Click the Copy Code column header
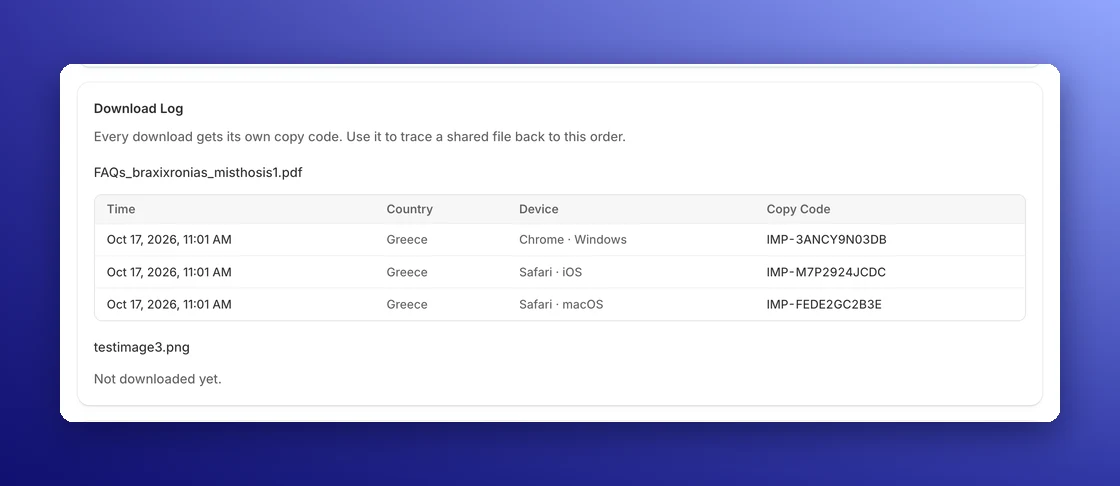Viewport: 1120px width, 486px height. click(798, 209)
